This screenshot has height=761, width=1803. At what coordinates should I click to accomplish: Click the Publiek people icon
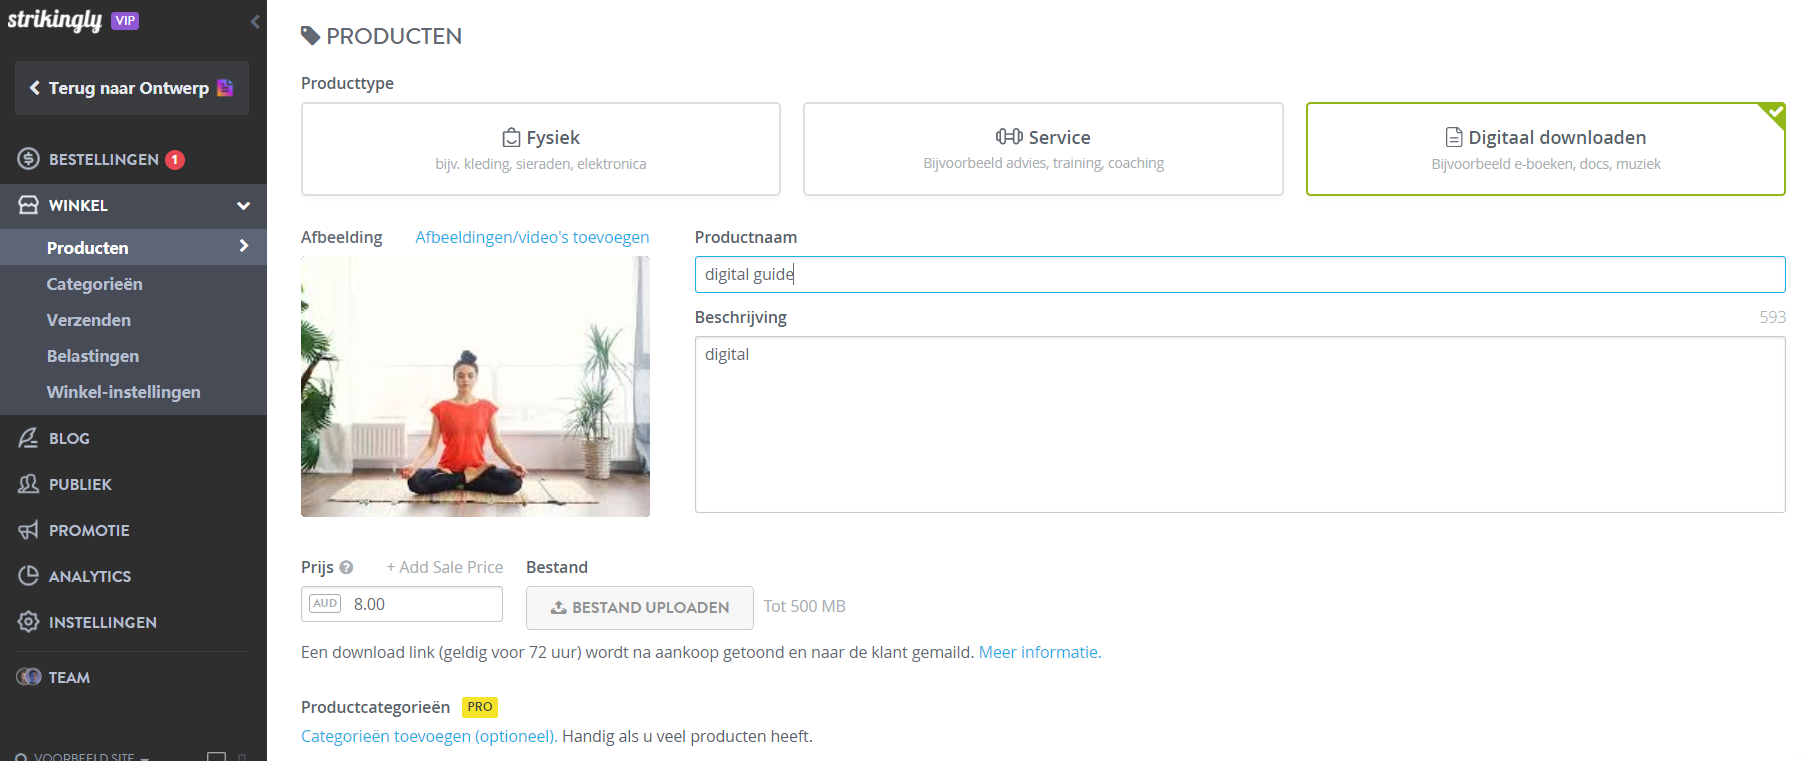click(28, 484)
